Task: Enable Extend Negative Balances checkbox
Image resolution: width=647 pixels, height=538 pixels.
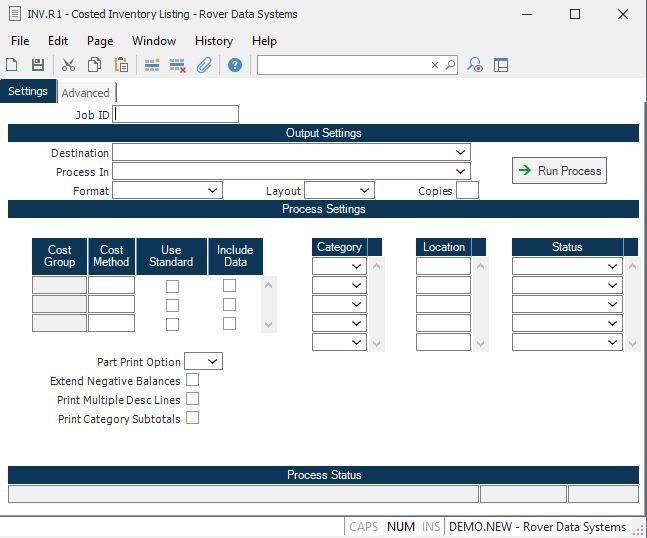Action: click(x=193, y=380)
